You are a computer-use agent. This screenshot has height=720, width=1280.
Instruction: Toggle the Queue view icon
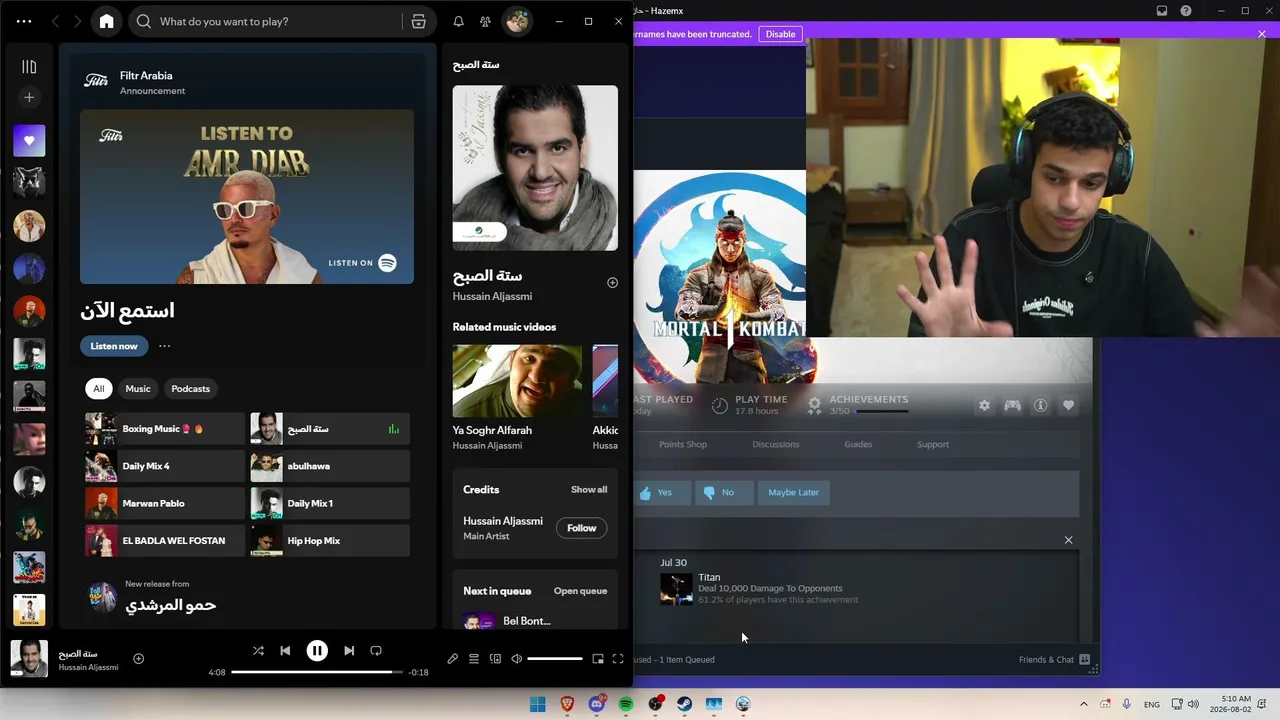coord(474,659)
